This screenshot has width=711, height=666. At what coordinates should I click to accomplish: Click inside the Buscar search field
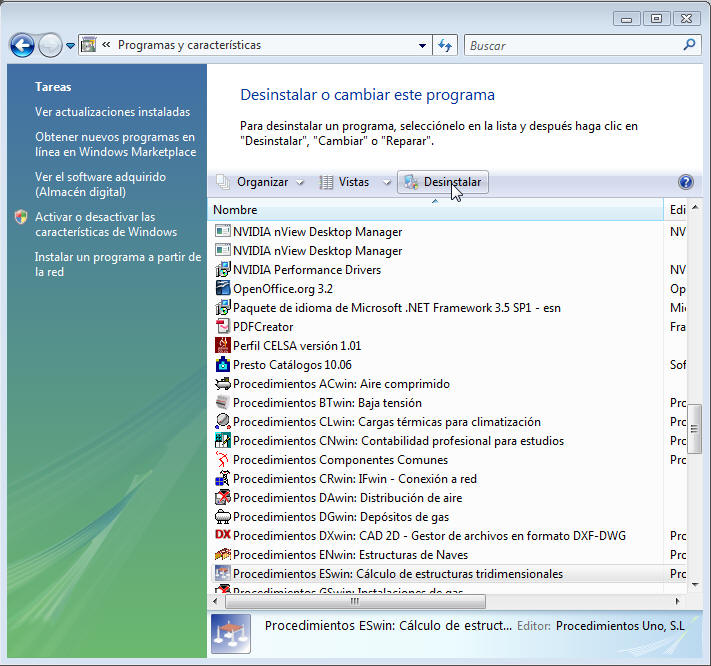[x=574, y=45]
